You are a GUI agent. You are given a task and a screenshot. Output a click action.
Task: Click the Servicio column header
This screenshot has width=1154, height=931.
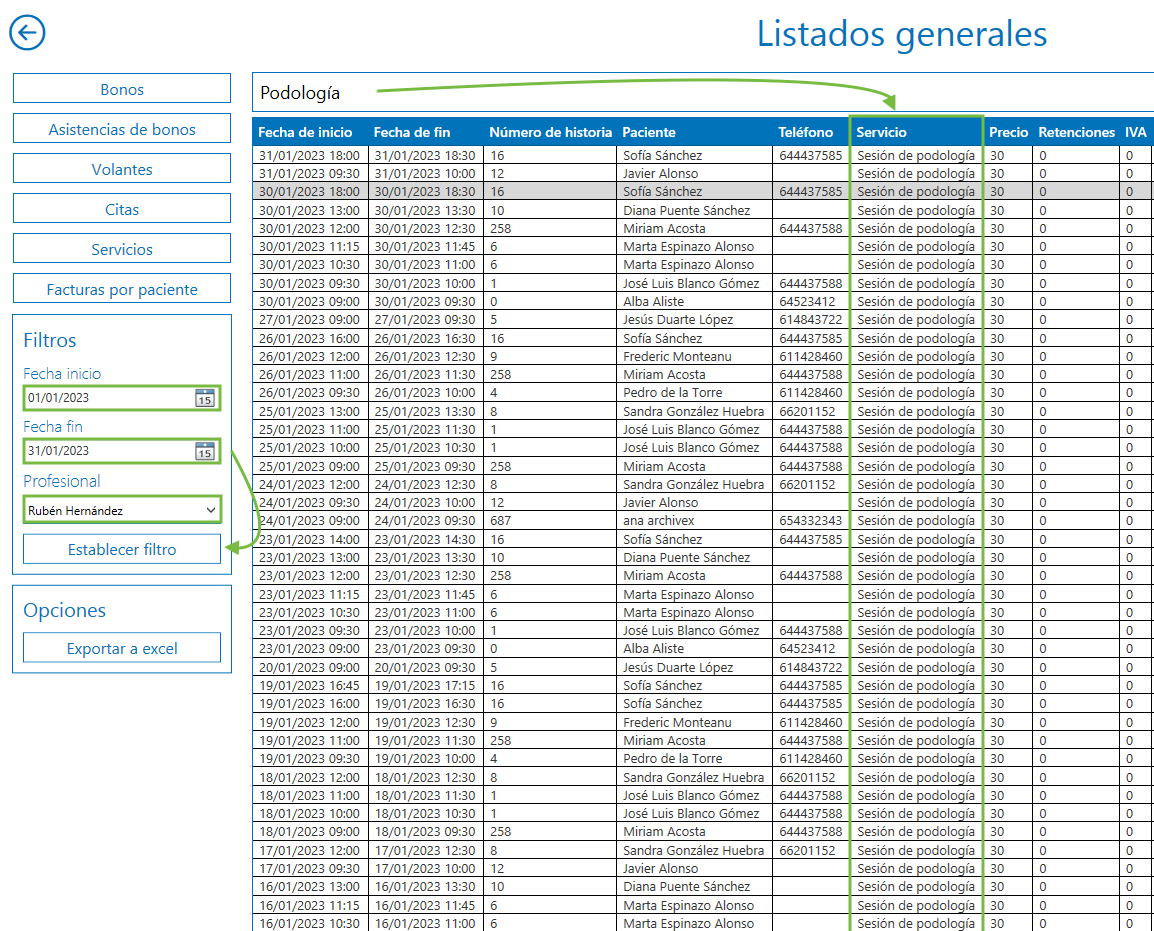[x=882, y=132]
